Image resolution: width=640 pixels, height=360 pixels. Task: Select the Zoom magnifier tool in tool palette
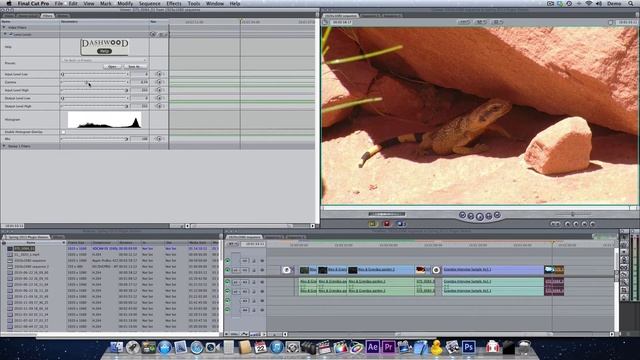pyautogui.click(x=624, y=282)
